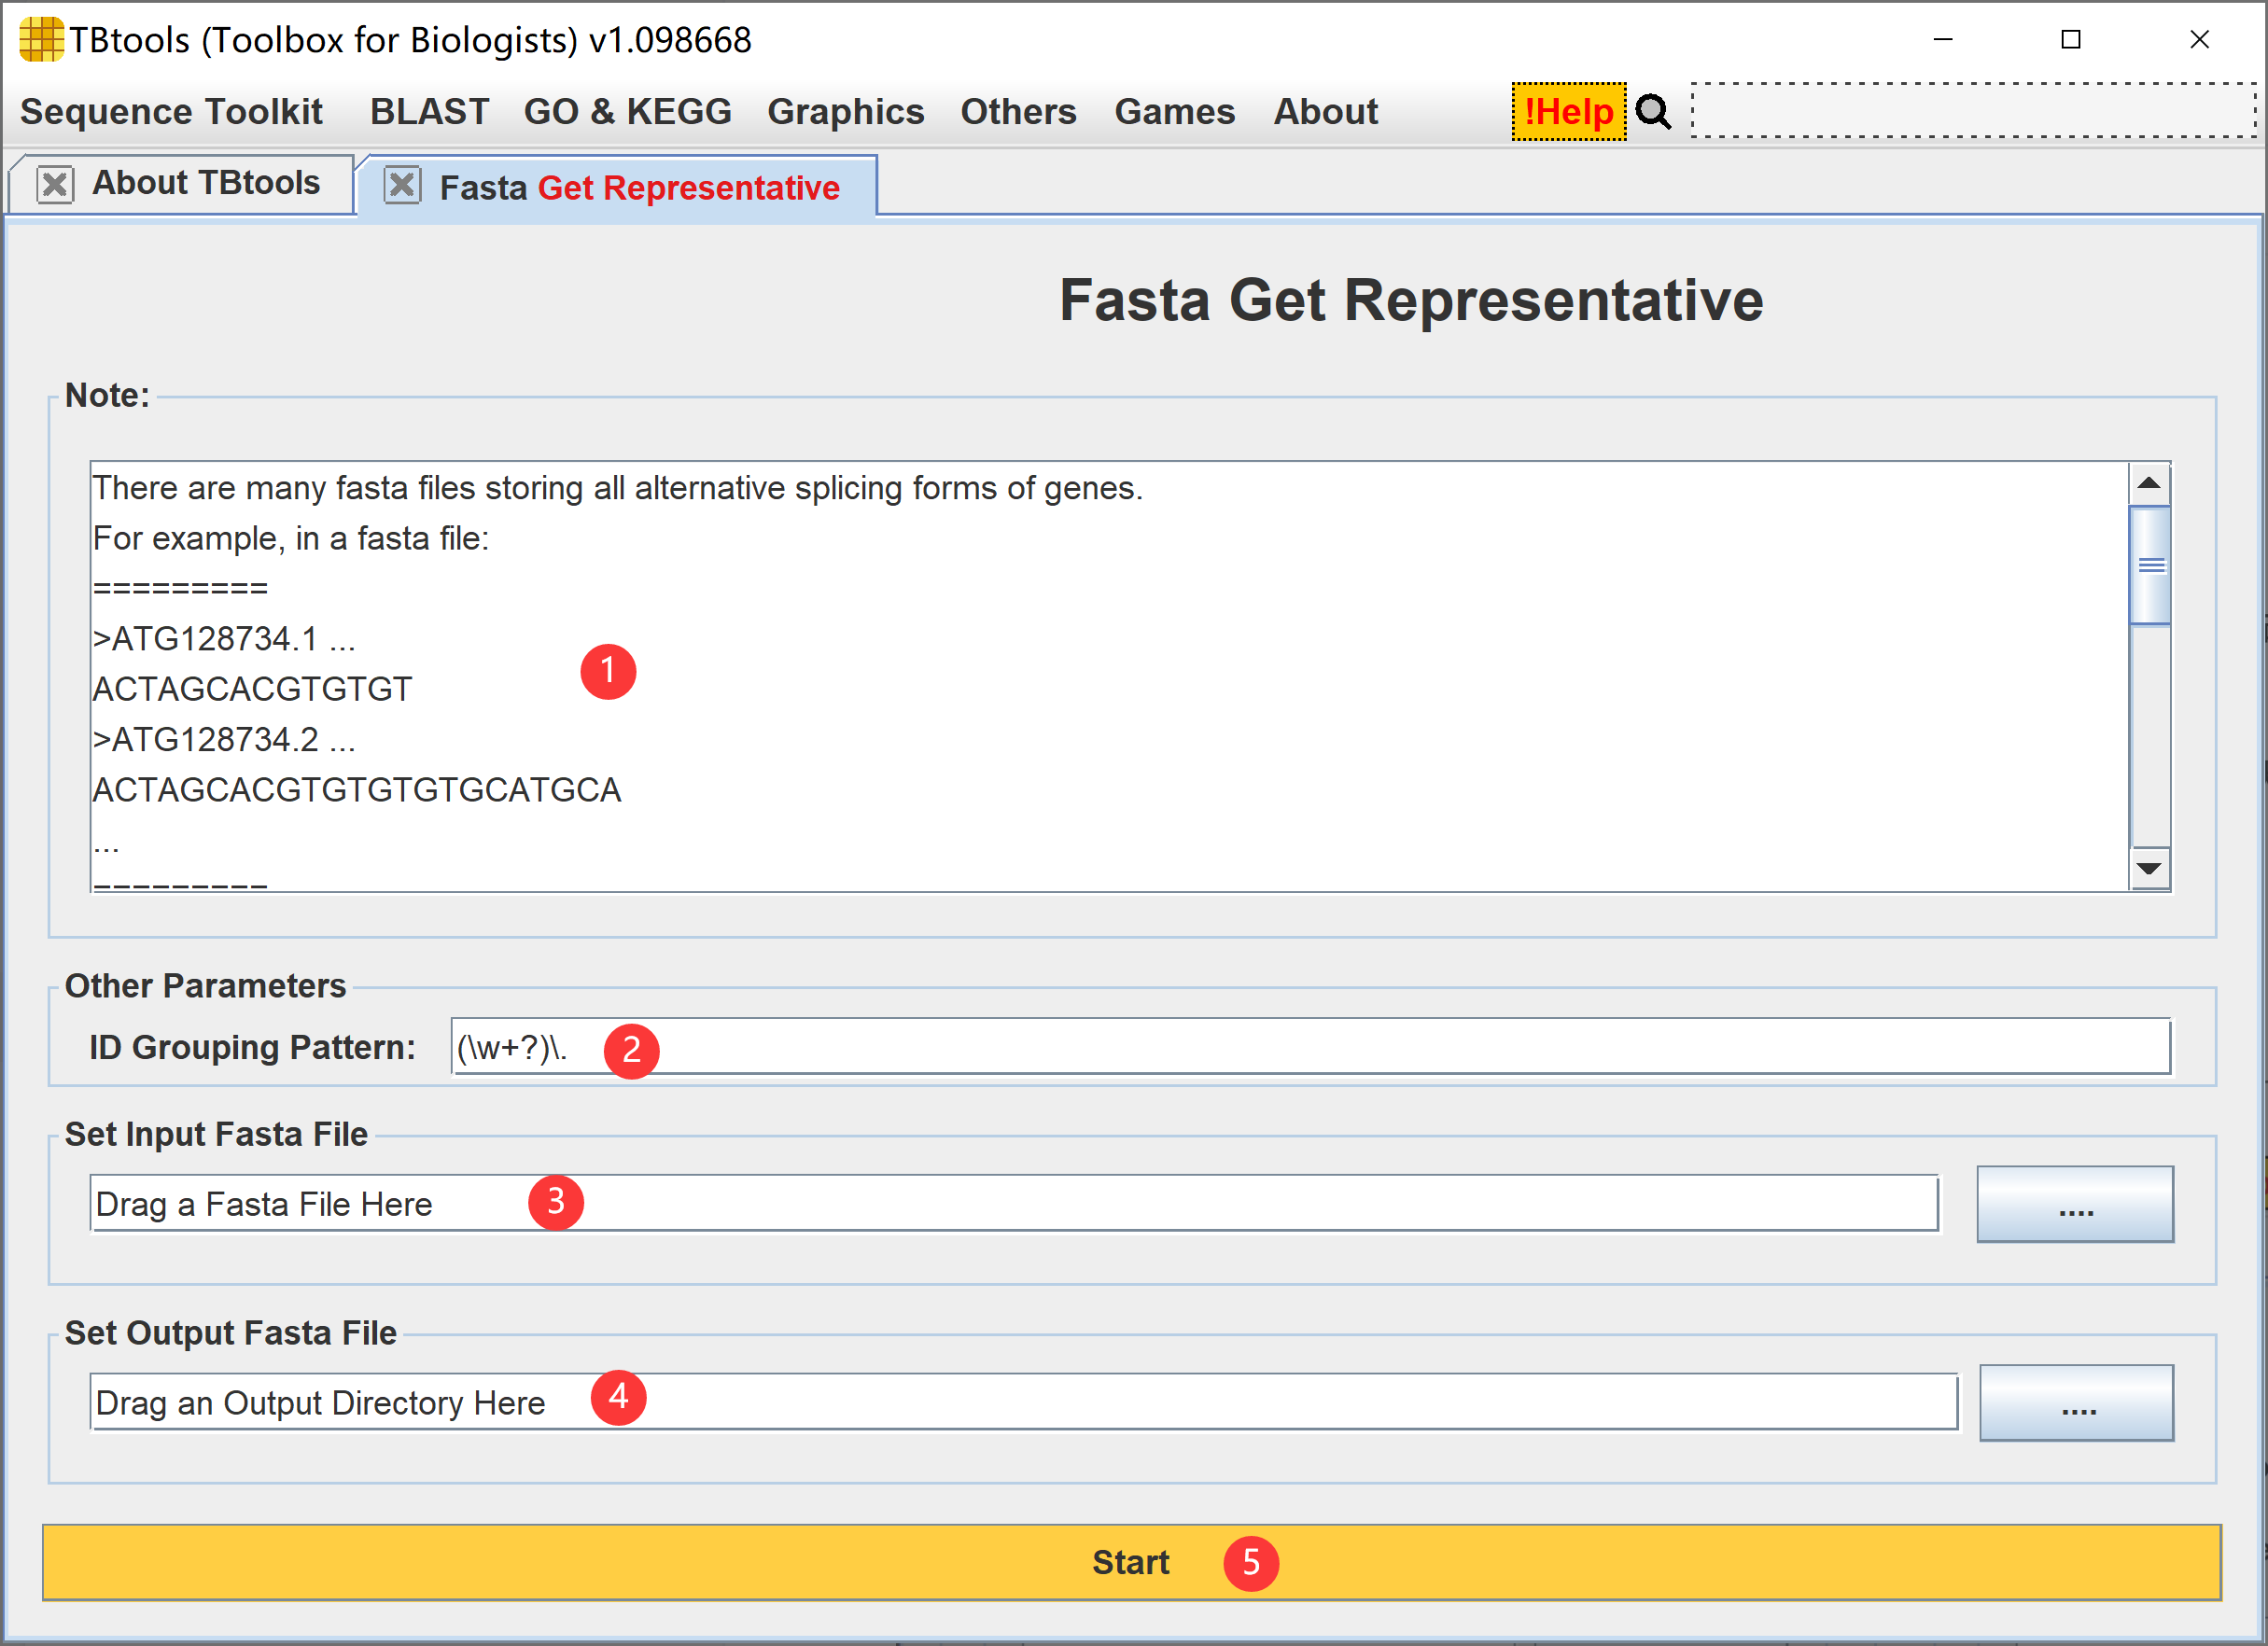Open the Others menu
The image size is (2268, 1646).
[1018, 112]
